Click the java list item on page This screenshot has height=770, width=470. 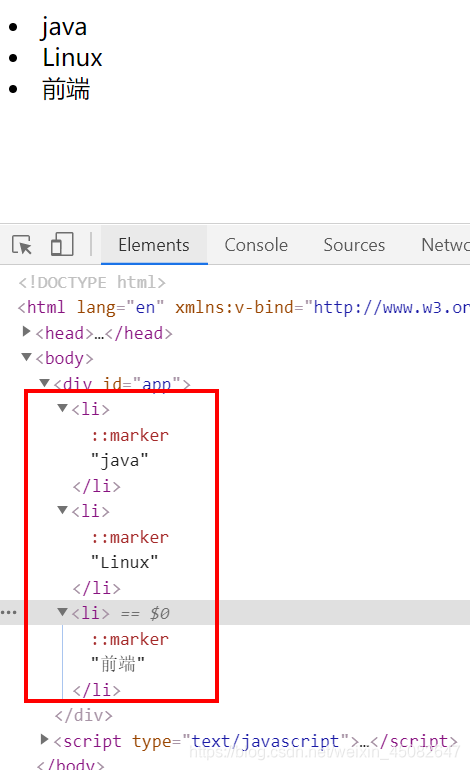click(64, 27)
